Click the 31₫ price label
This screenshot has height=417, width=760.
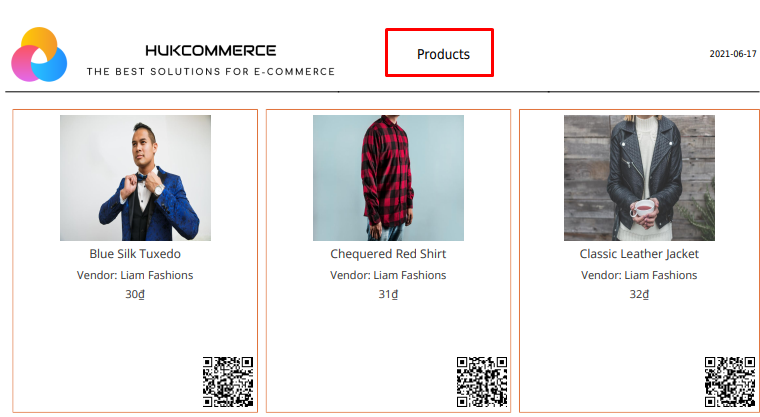[x=388, y=295]
